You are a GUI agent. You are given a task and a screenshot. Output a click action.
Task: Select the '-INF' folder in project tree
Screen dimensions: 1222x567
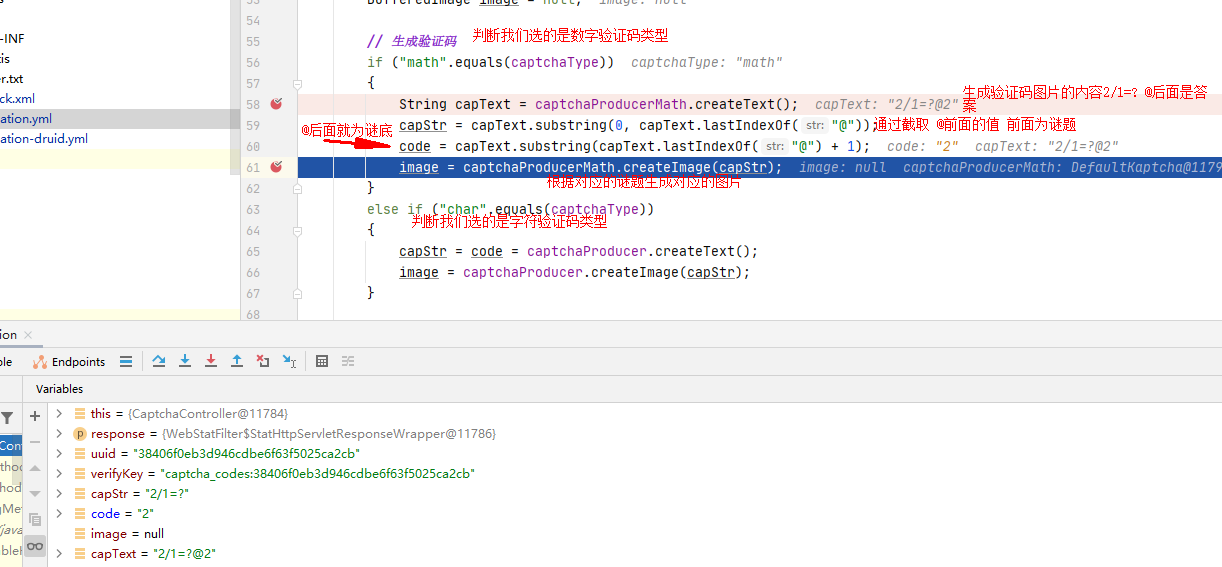(x=13, y=38)
